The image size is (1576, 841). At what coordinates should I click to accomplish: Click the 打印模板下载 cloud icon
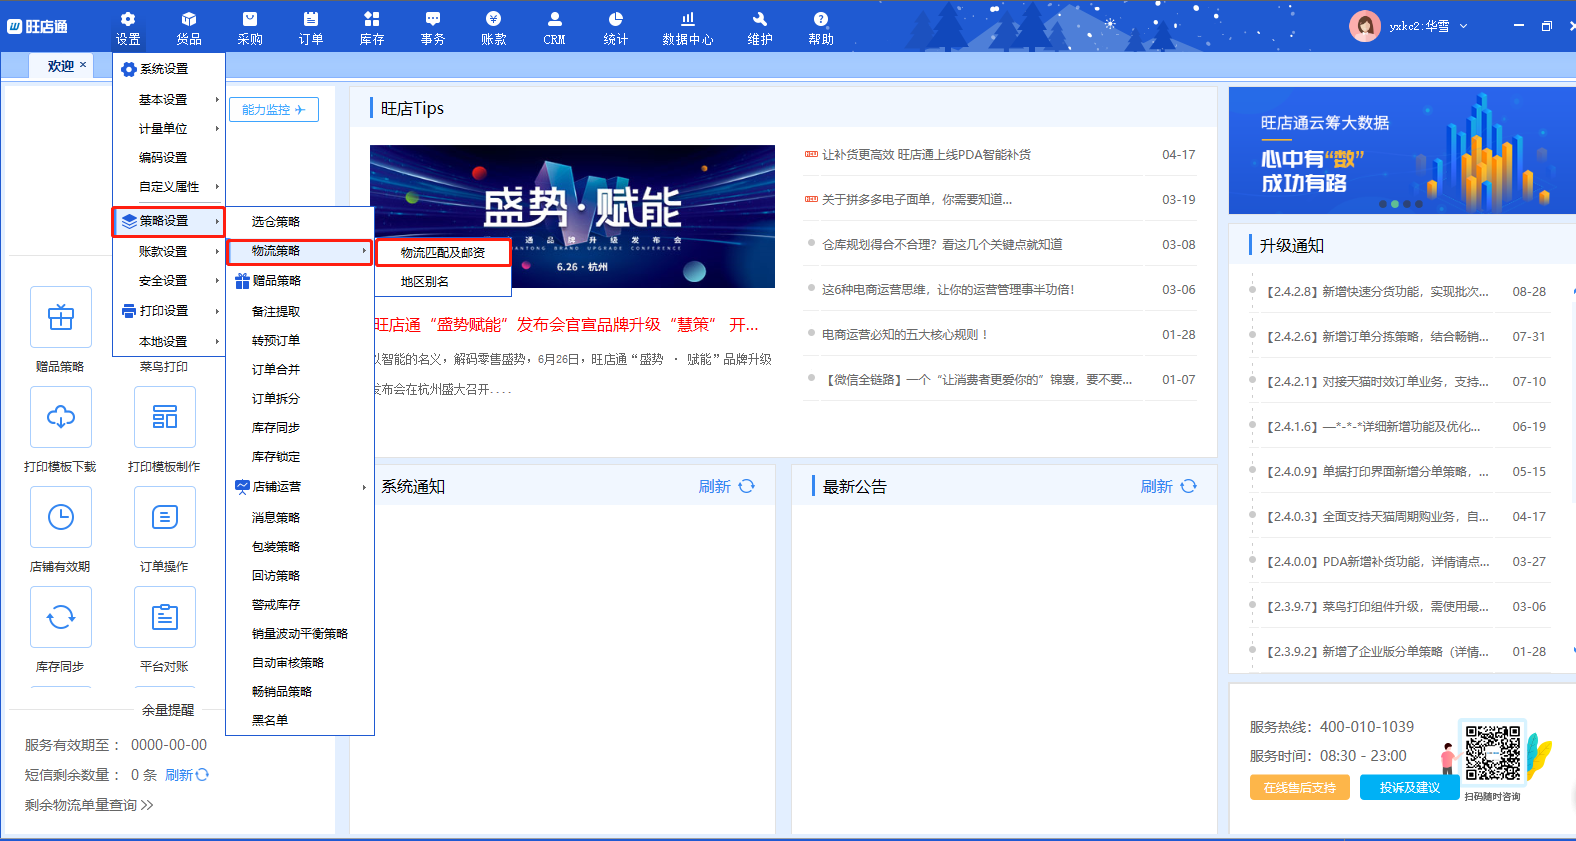coord(61,417)
